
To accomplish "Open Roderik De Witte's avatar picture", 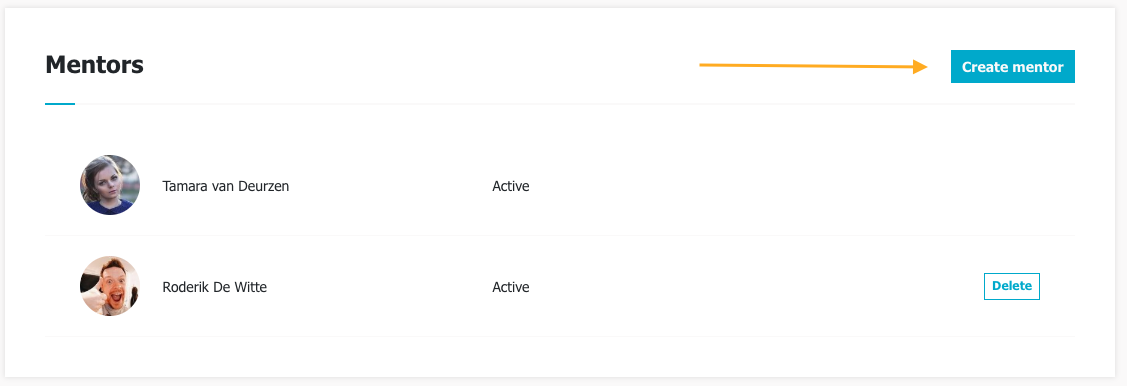I will point(109,286).
